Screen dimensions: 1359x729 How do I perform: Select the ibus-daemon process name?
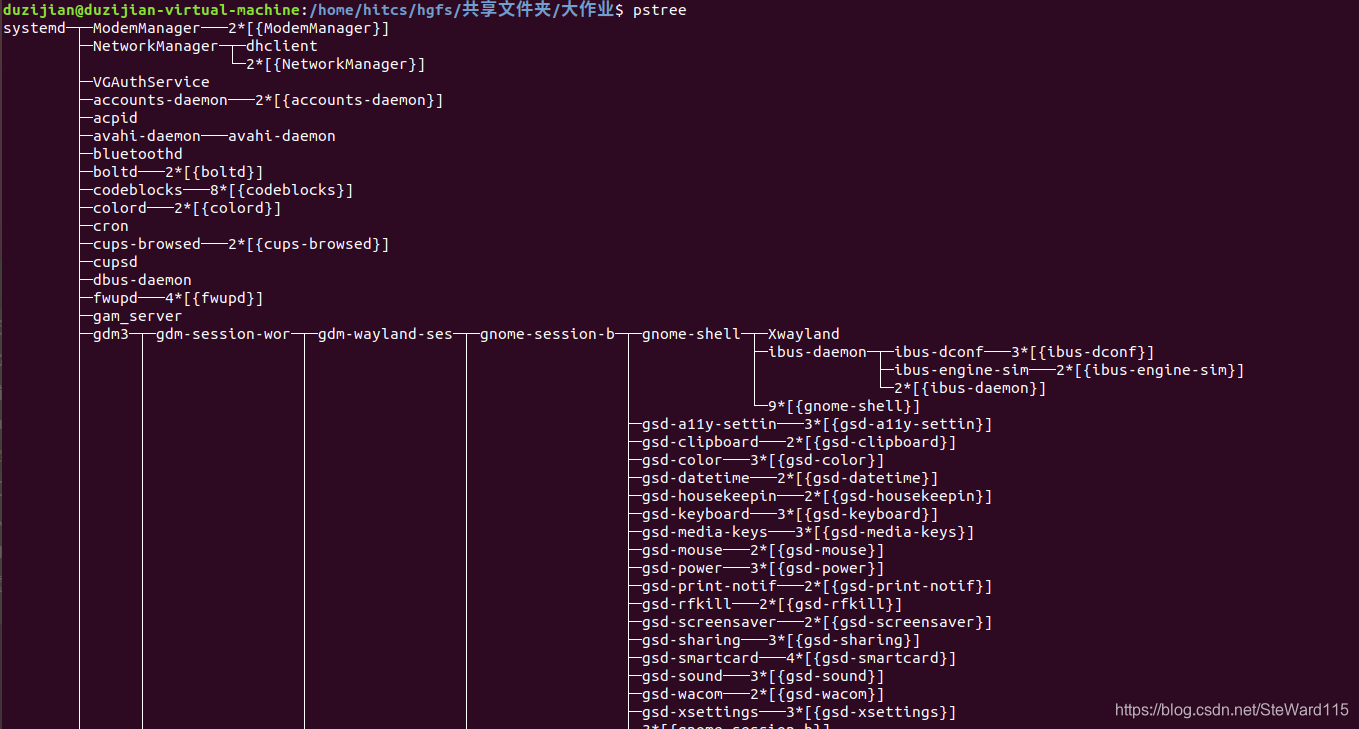817,352
